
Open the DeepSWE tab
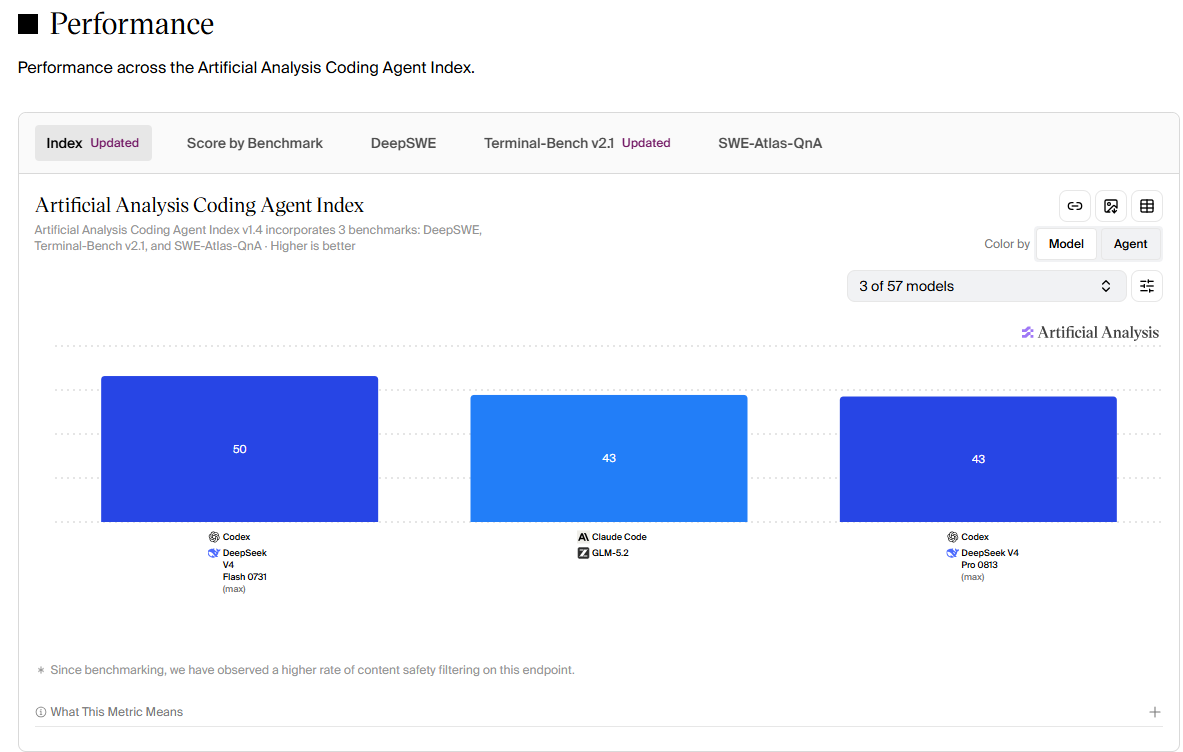404,143
